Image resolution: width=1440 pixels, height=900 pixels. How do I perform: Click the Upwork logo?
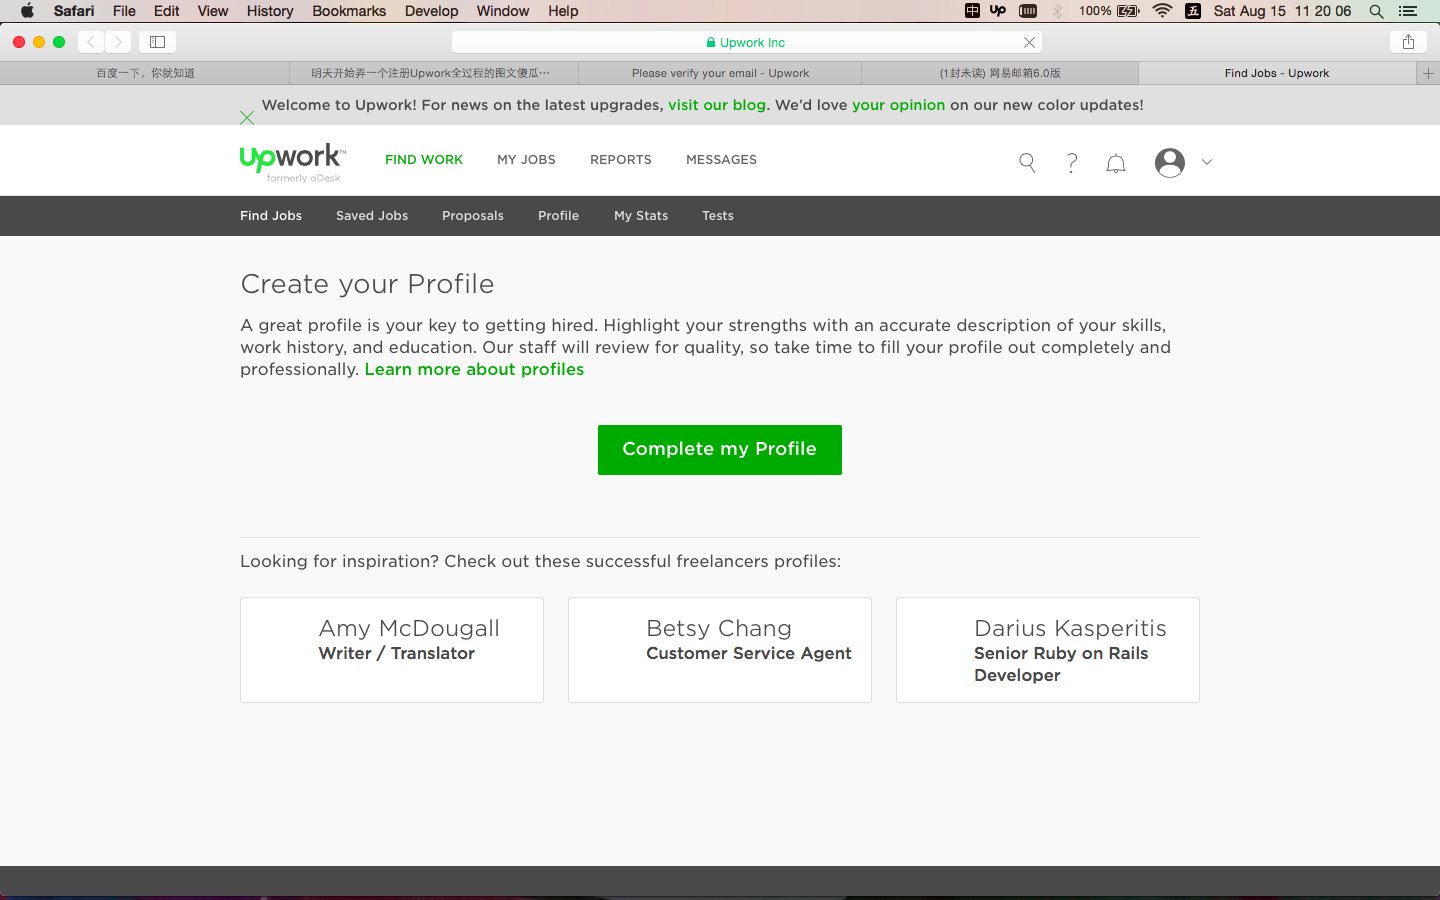(291, 160)
